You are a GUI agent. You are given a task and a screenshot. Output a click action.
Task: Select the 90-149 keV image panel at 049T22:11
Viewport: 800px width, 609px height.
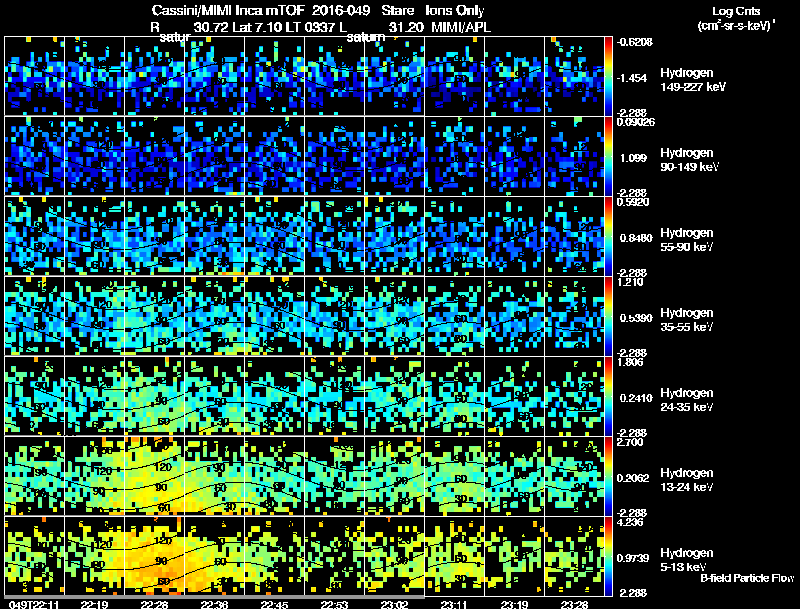pos(34,156)
